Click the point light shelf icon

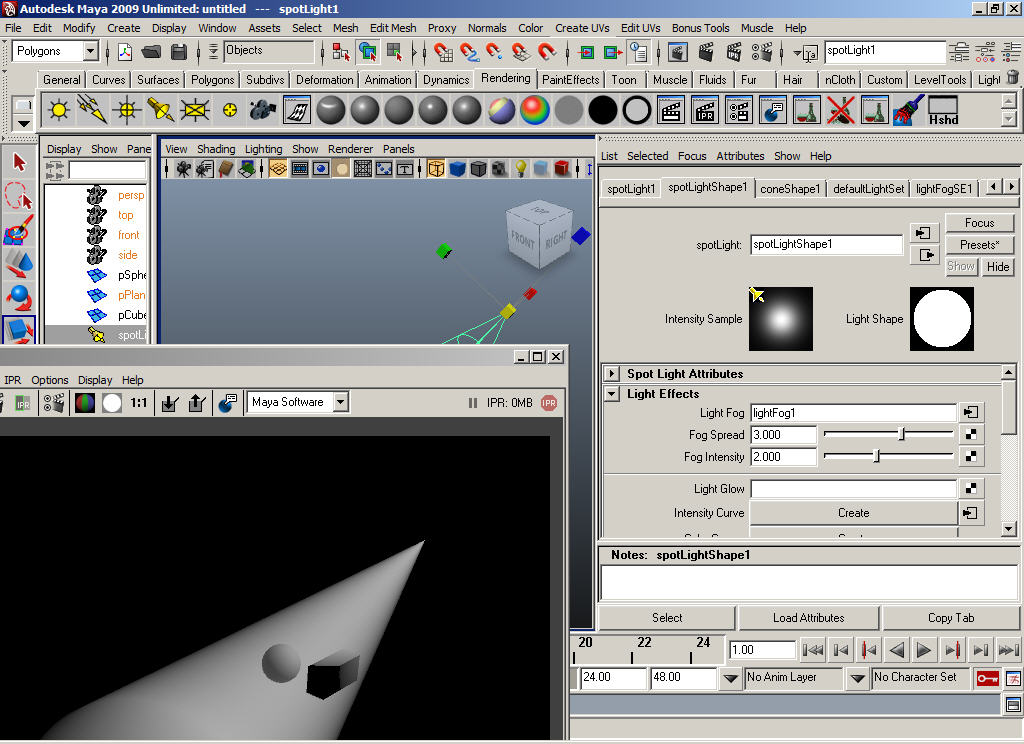[x=126, y=110]
